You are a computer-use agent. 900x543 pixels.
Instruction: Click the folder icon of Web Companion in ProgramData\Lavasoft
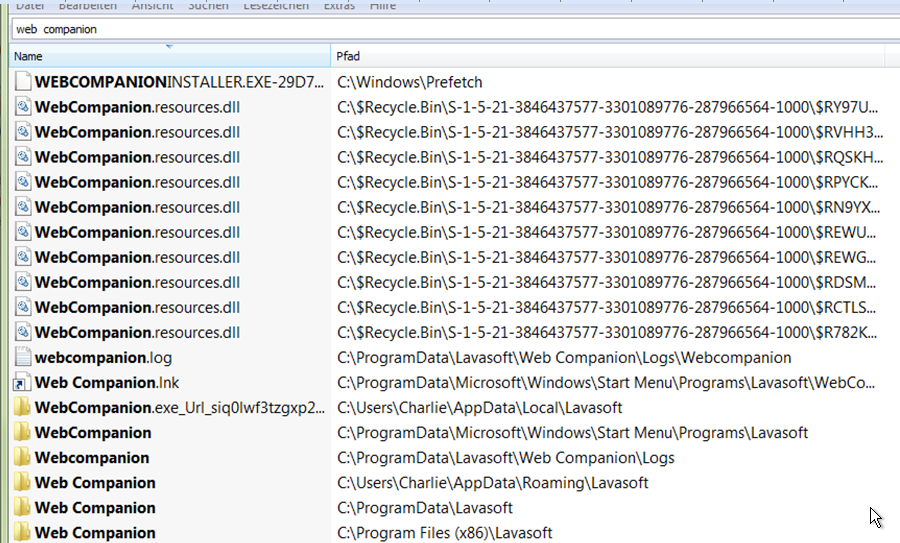pyautogui.click(x=22, y=507)
